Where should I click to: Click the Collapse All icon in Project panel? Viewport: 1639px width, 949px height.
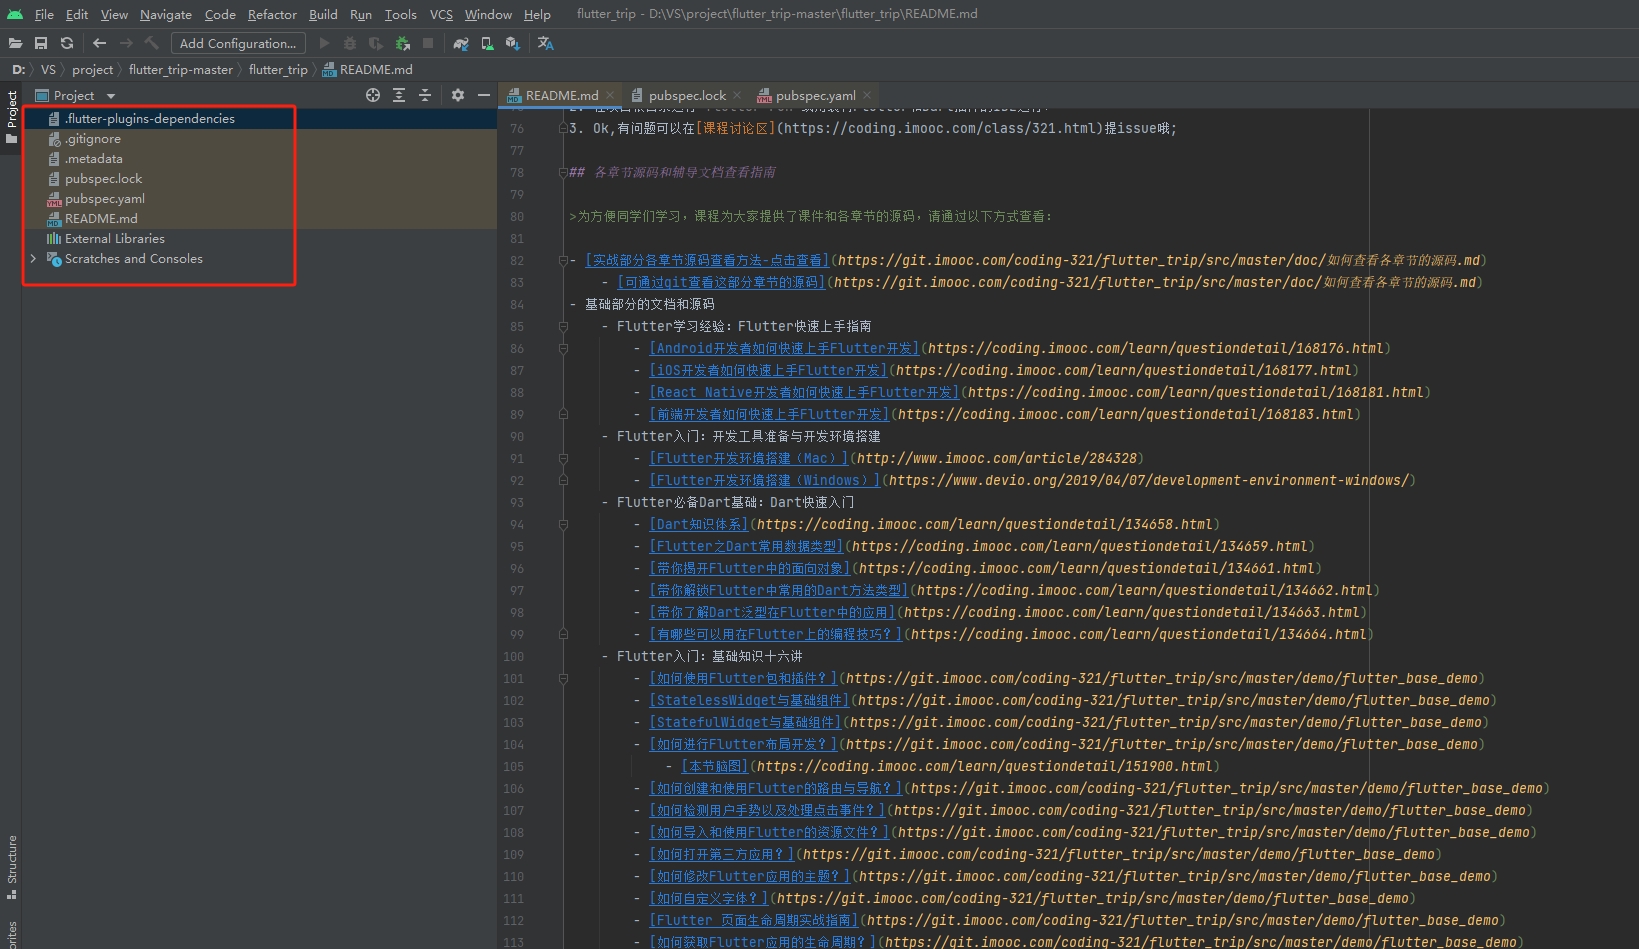[x=425, y=95]
